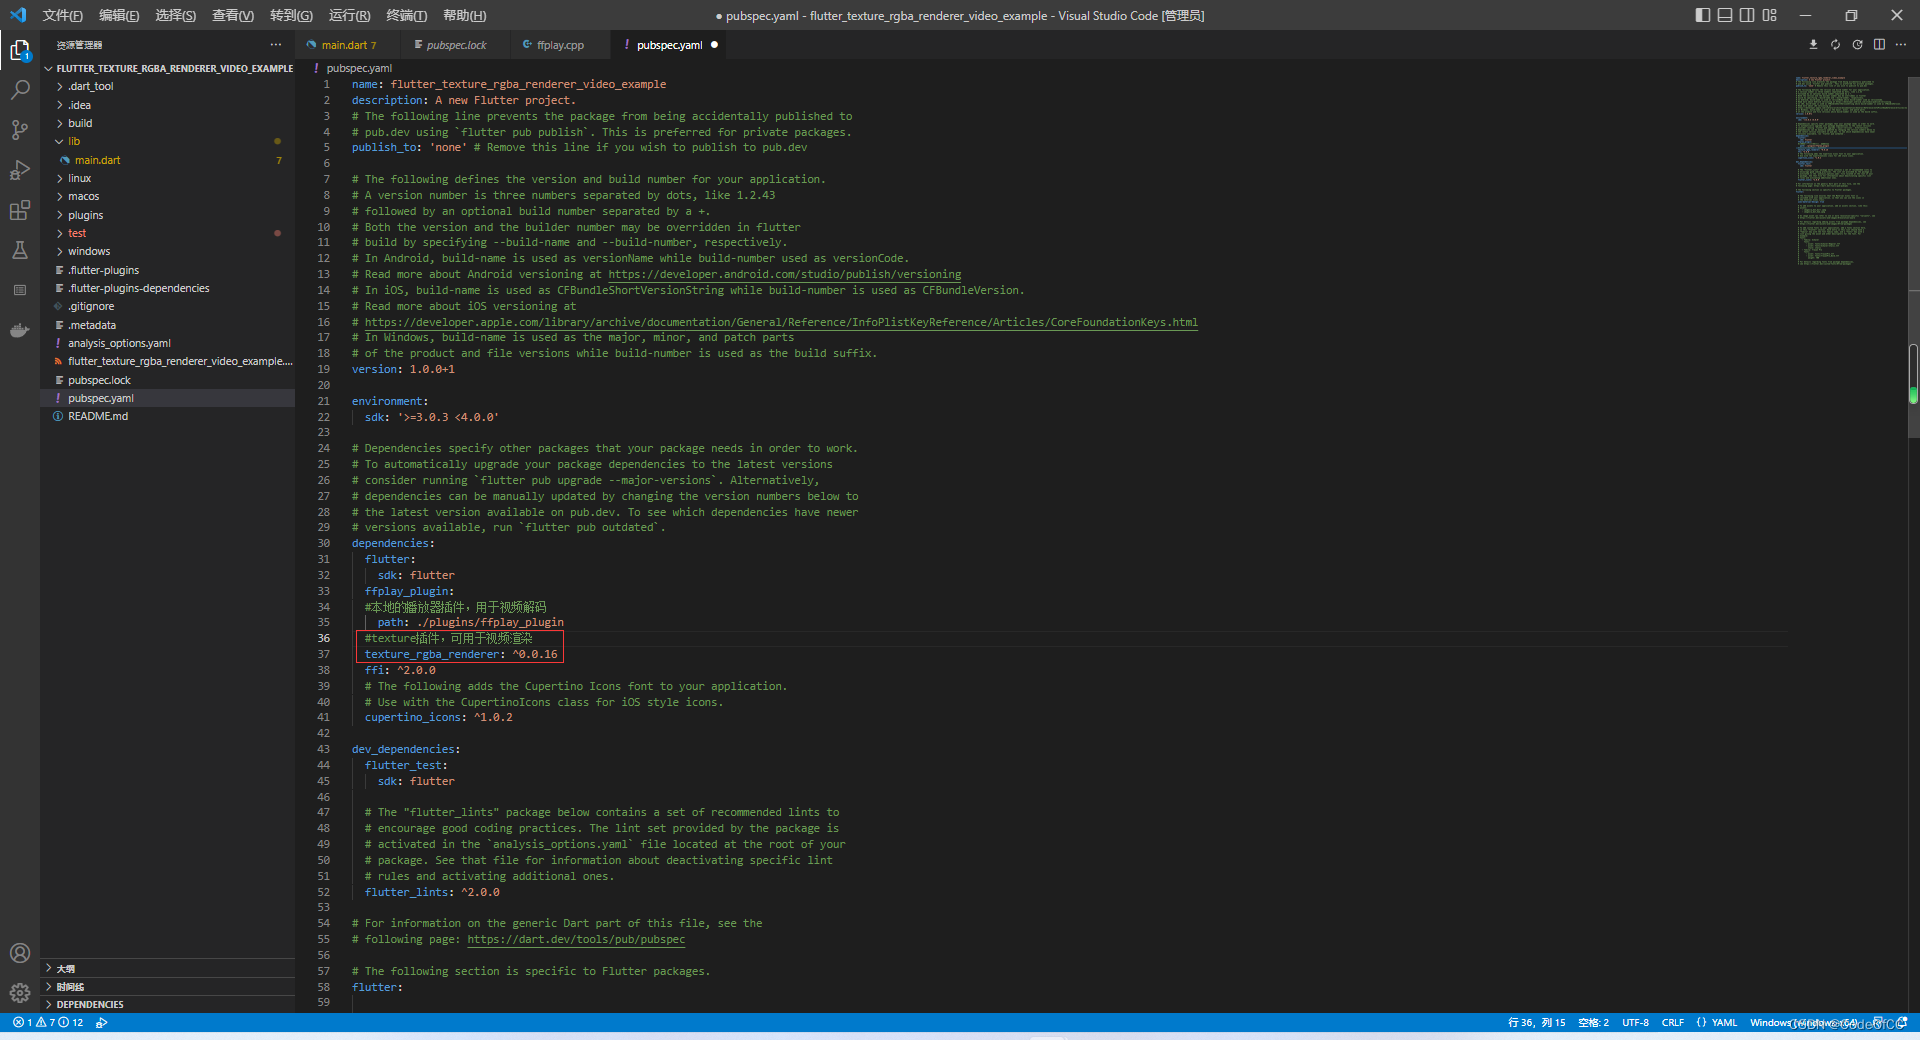Open the Manage gear settings icon
The image size is (1920, 1040).
[x=20, y=993]
